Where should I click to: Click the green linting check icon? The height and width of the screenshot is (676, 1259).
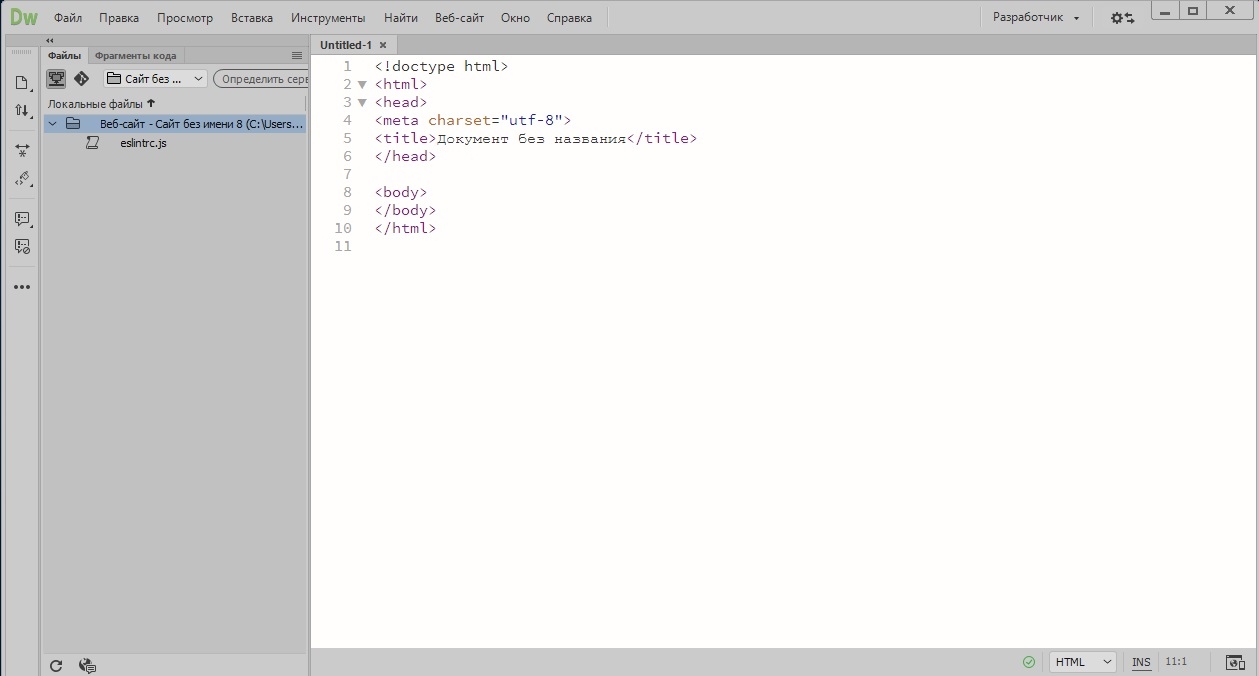click(1028, 661)
